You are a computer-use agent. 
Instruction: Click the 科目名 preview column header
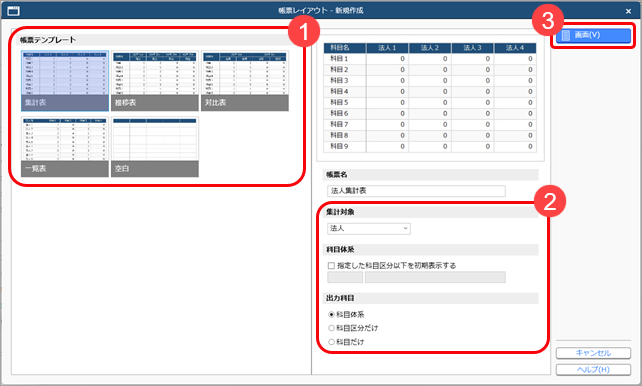(x=345, y=48)
